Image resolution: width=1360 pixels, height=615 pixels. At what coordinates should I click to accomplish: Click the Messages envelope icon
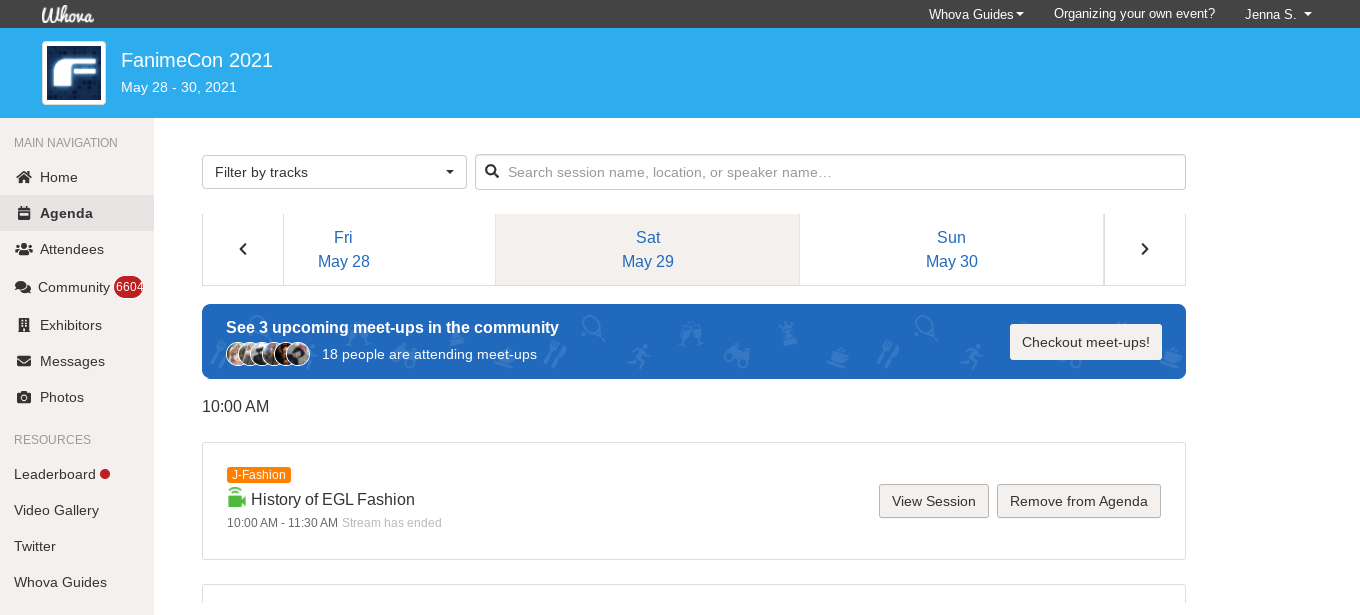point(24,361)
